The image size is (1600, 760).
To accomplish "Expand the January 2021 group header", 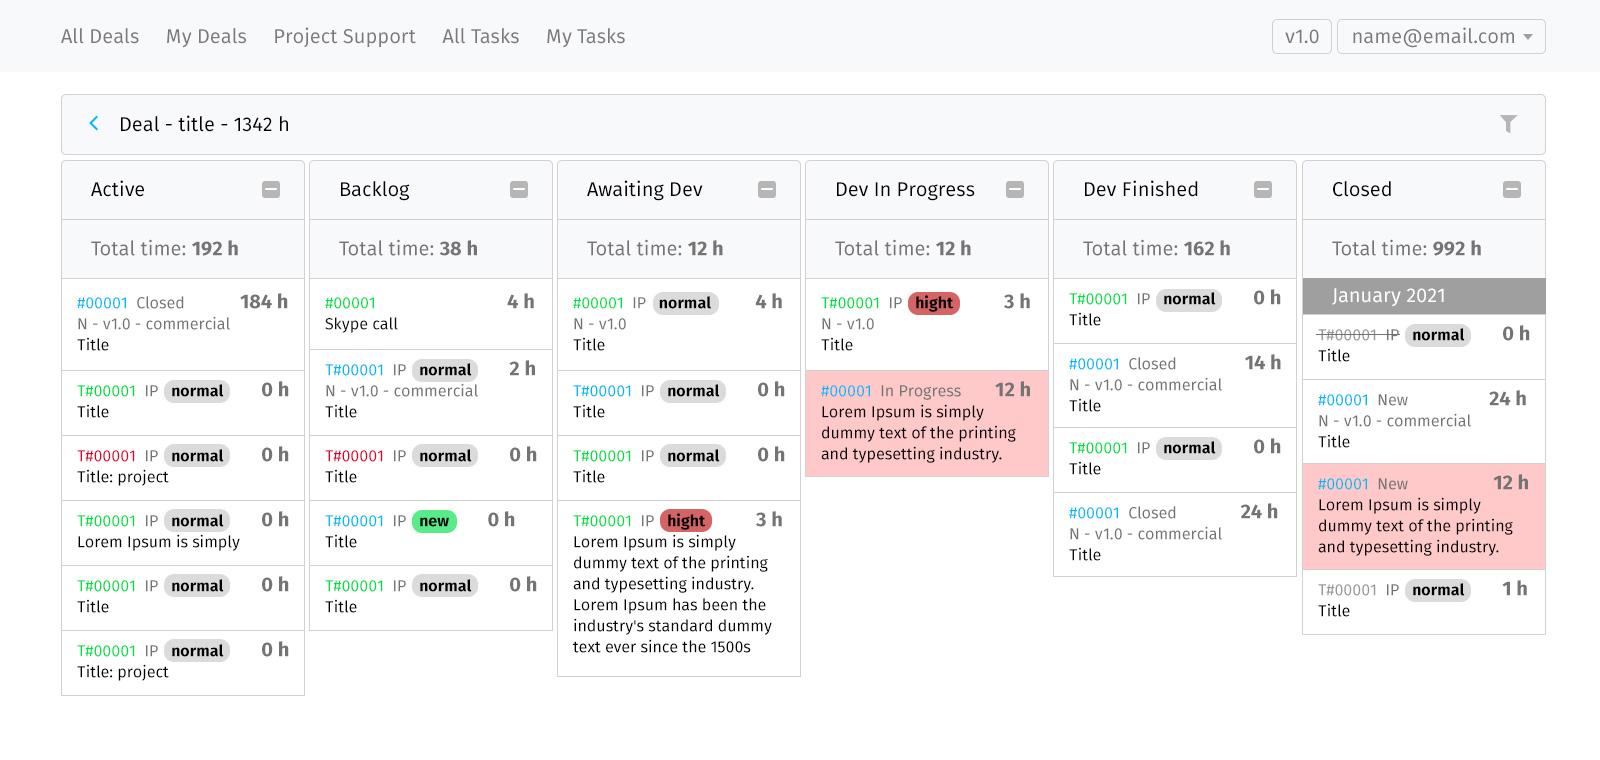I will 1423,296.
